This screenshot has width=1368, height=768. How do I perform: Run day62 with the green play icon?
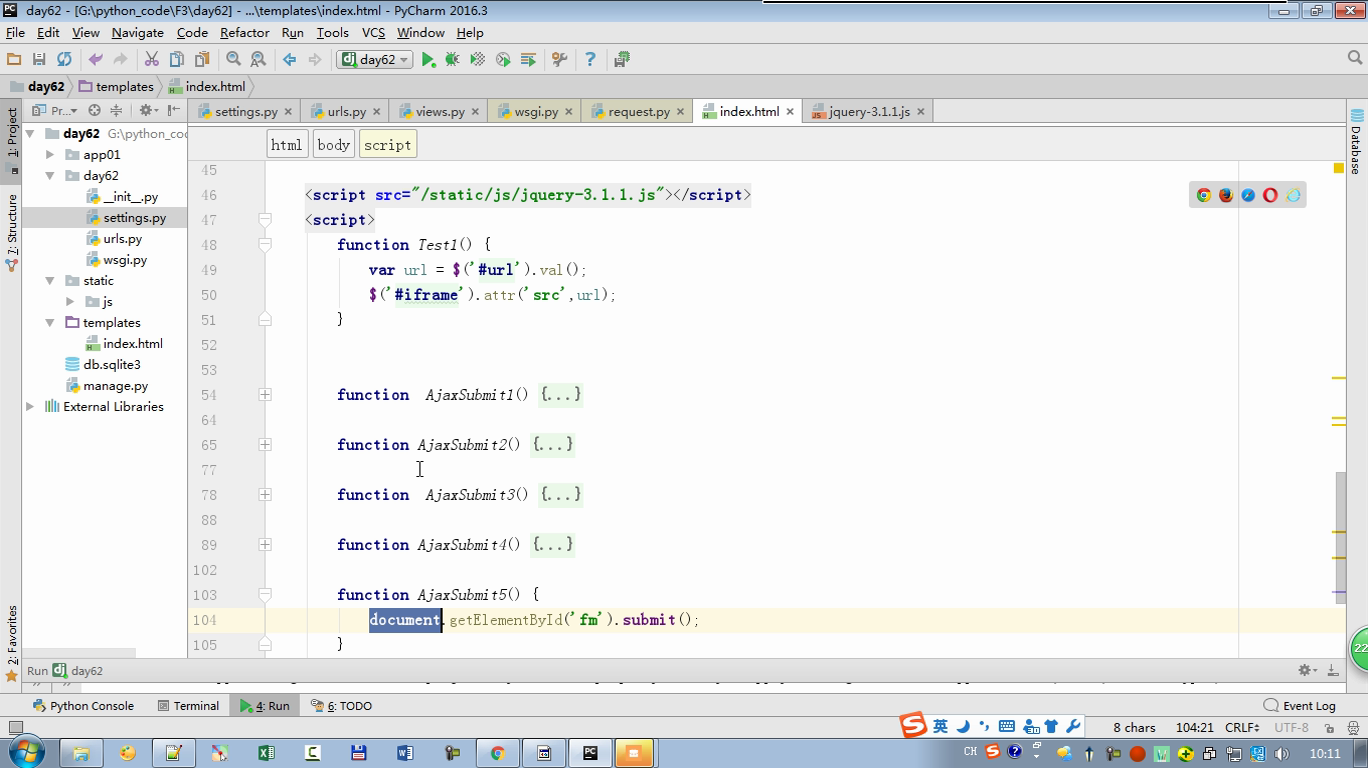click(x=428, y=60)
